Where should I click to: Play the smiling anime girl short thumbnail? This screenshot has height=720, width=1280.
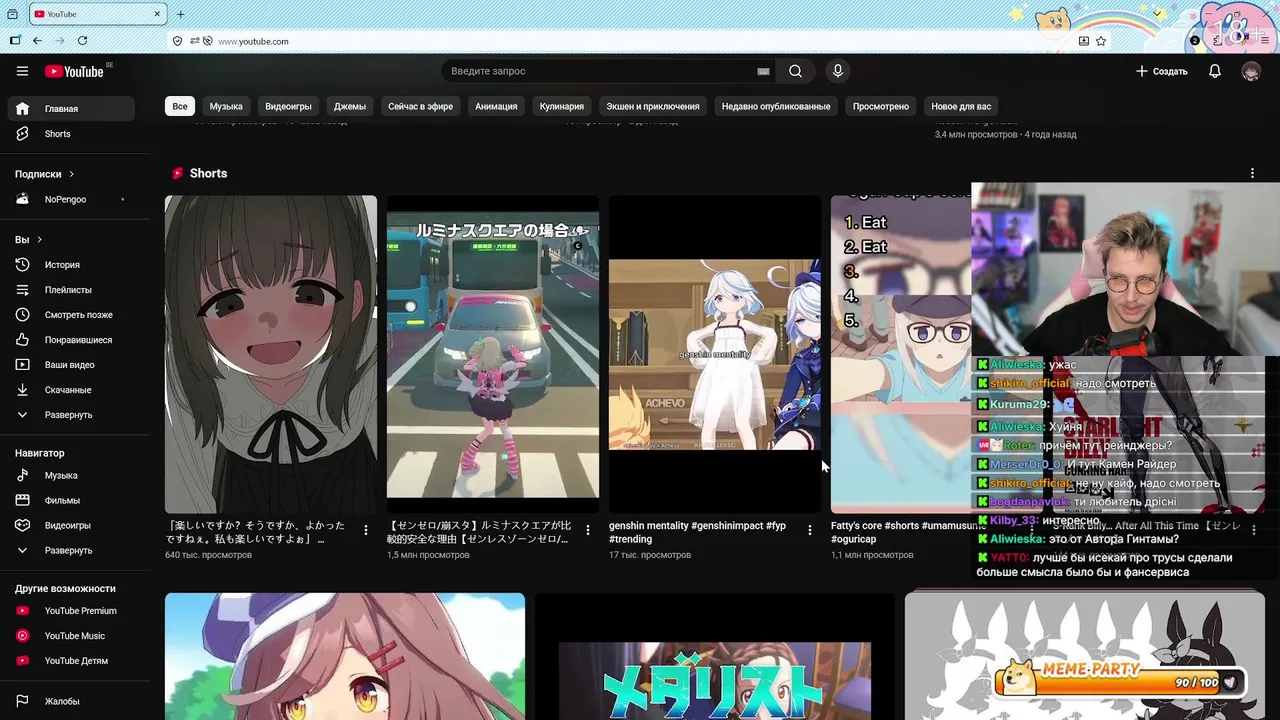[271, 354]
